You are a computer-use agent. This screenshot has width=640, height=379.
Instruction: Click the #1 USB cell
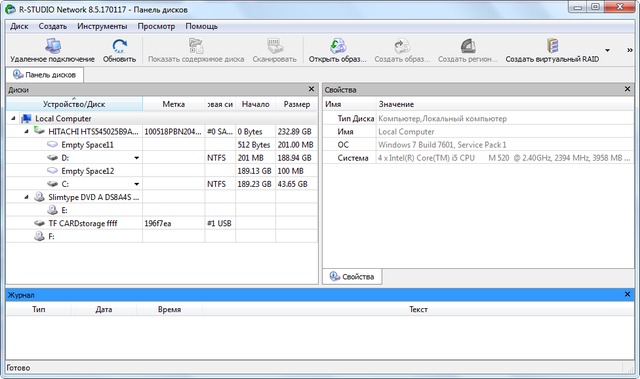tap(219, 223)
